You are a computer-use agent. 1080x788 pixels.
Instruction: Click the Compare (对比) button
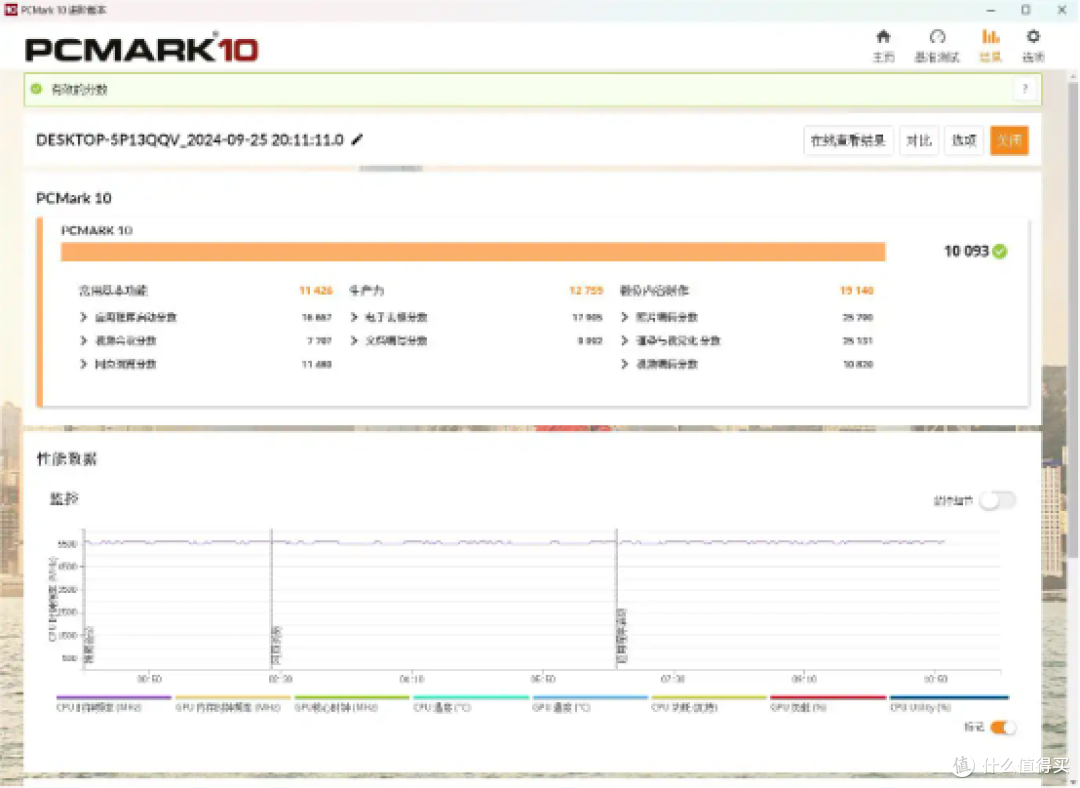tap(919, 141)
